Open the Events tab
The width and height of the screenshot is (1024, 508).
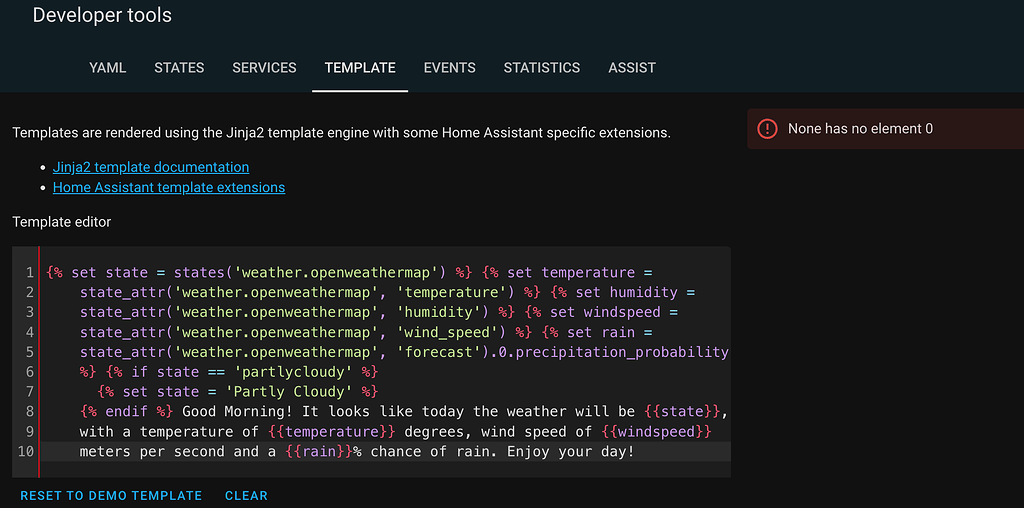coord(449,68)
